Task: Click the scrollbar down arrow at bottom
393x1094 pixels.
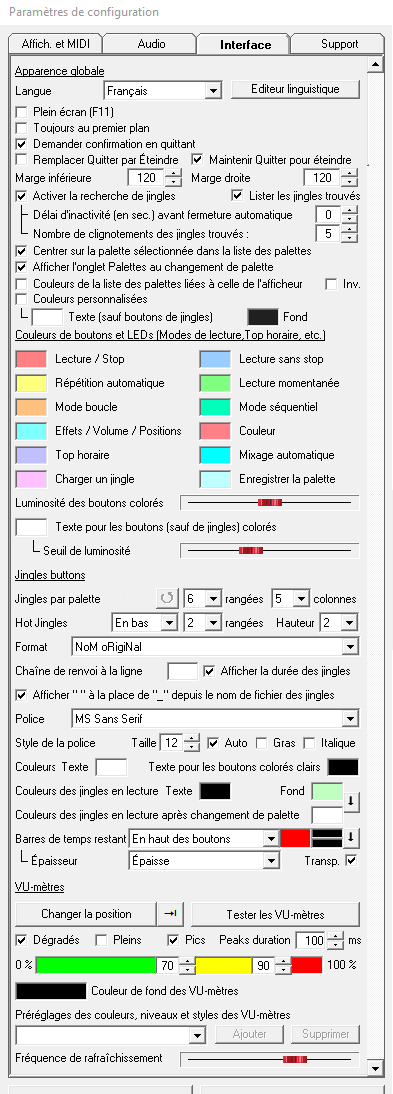Action: [x=375, y=1069]
